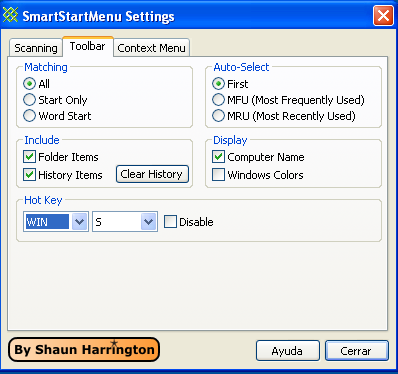Switch to the Scanning tab
The height and width of the screenshot is (374, 398).
pos(36,48)
